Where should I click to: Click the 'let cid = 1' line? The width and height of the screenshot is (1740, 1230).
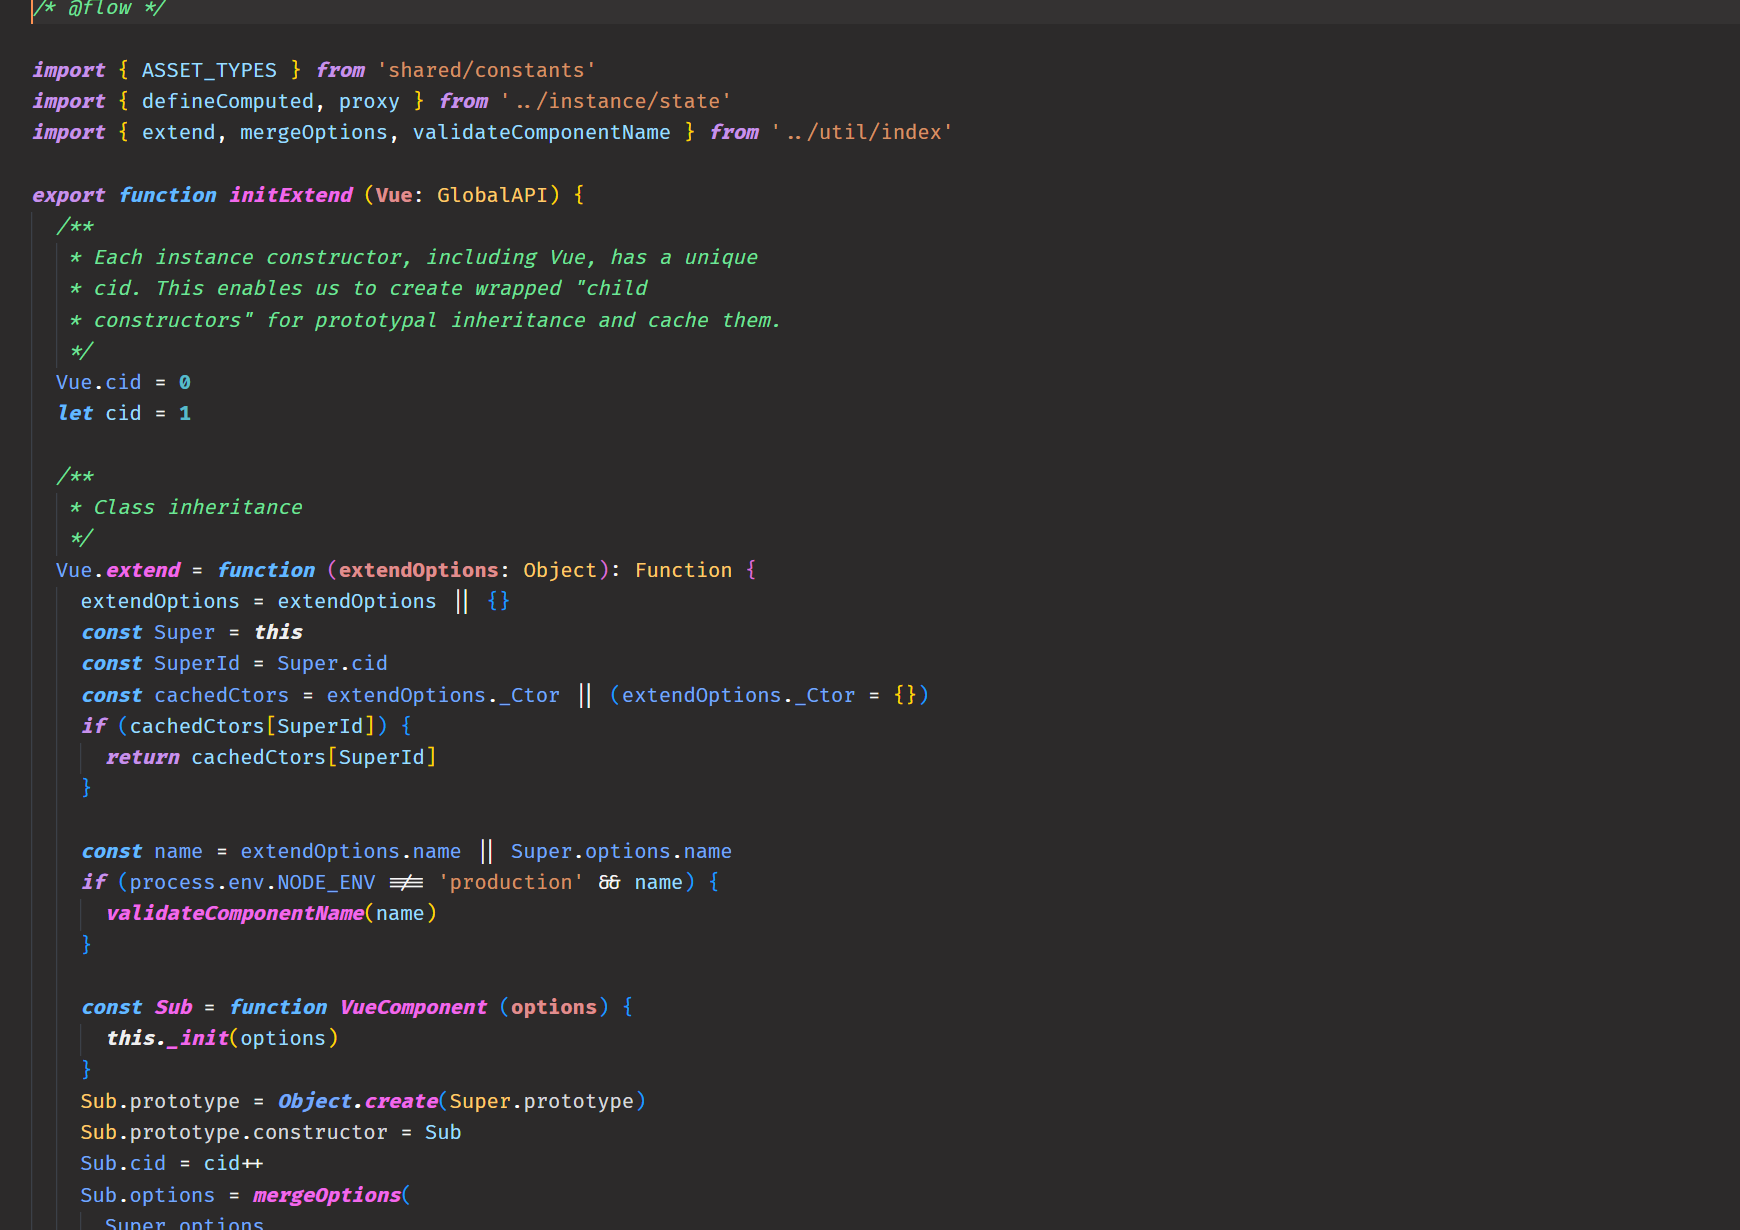(x=124, y=413)
